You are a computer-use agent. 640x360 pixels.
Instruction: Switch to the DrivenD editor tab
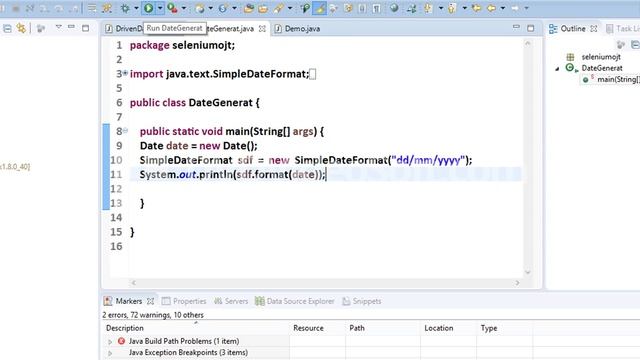124,29
